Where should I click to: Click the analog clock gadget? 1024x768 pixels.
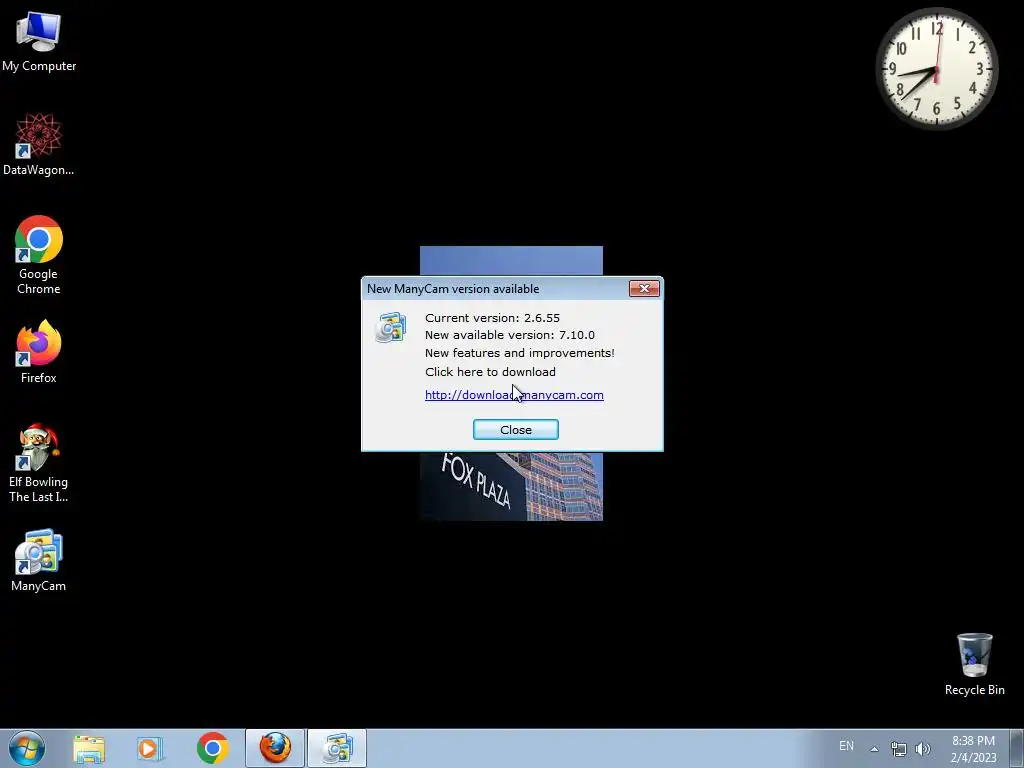(x=936, y=69)
